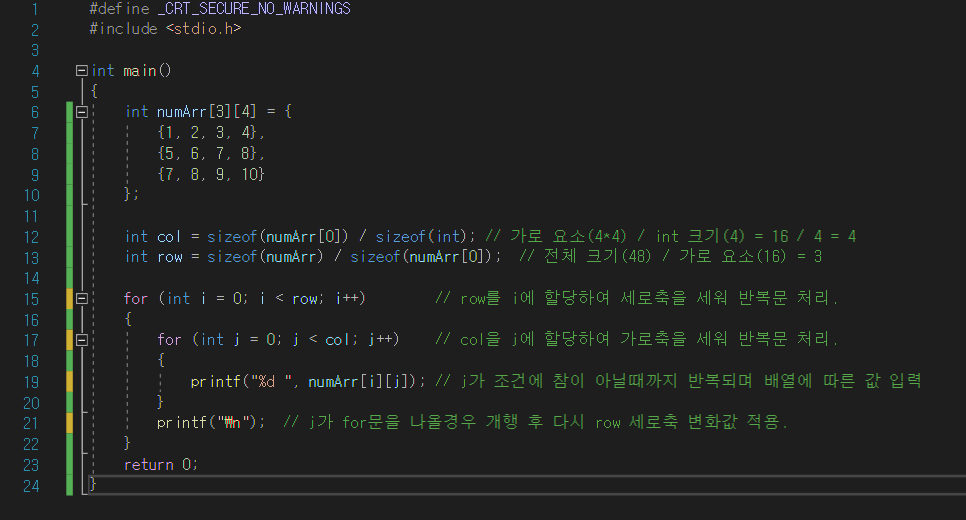Click the variable col on line 12

coord(169,237)
